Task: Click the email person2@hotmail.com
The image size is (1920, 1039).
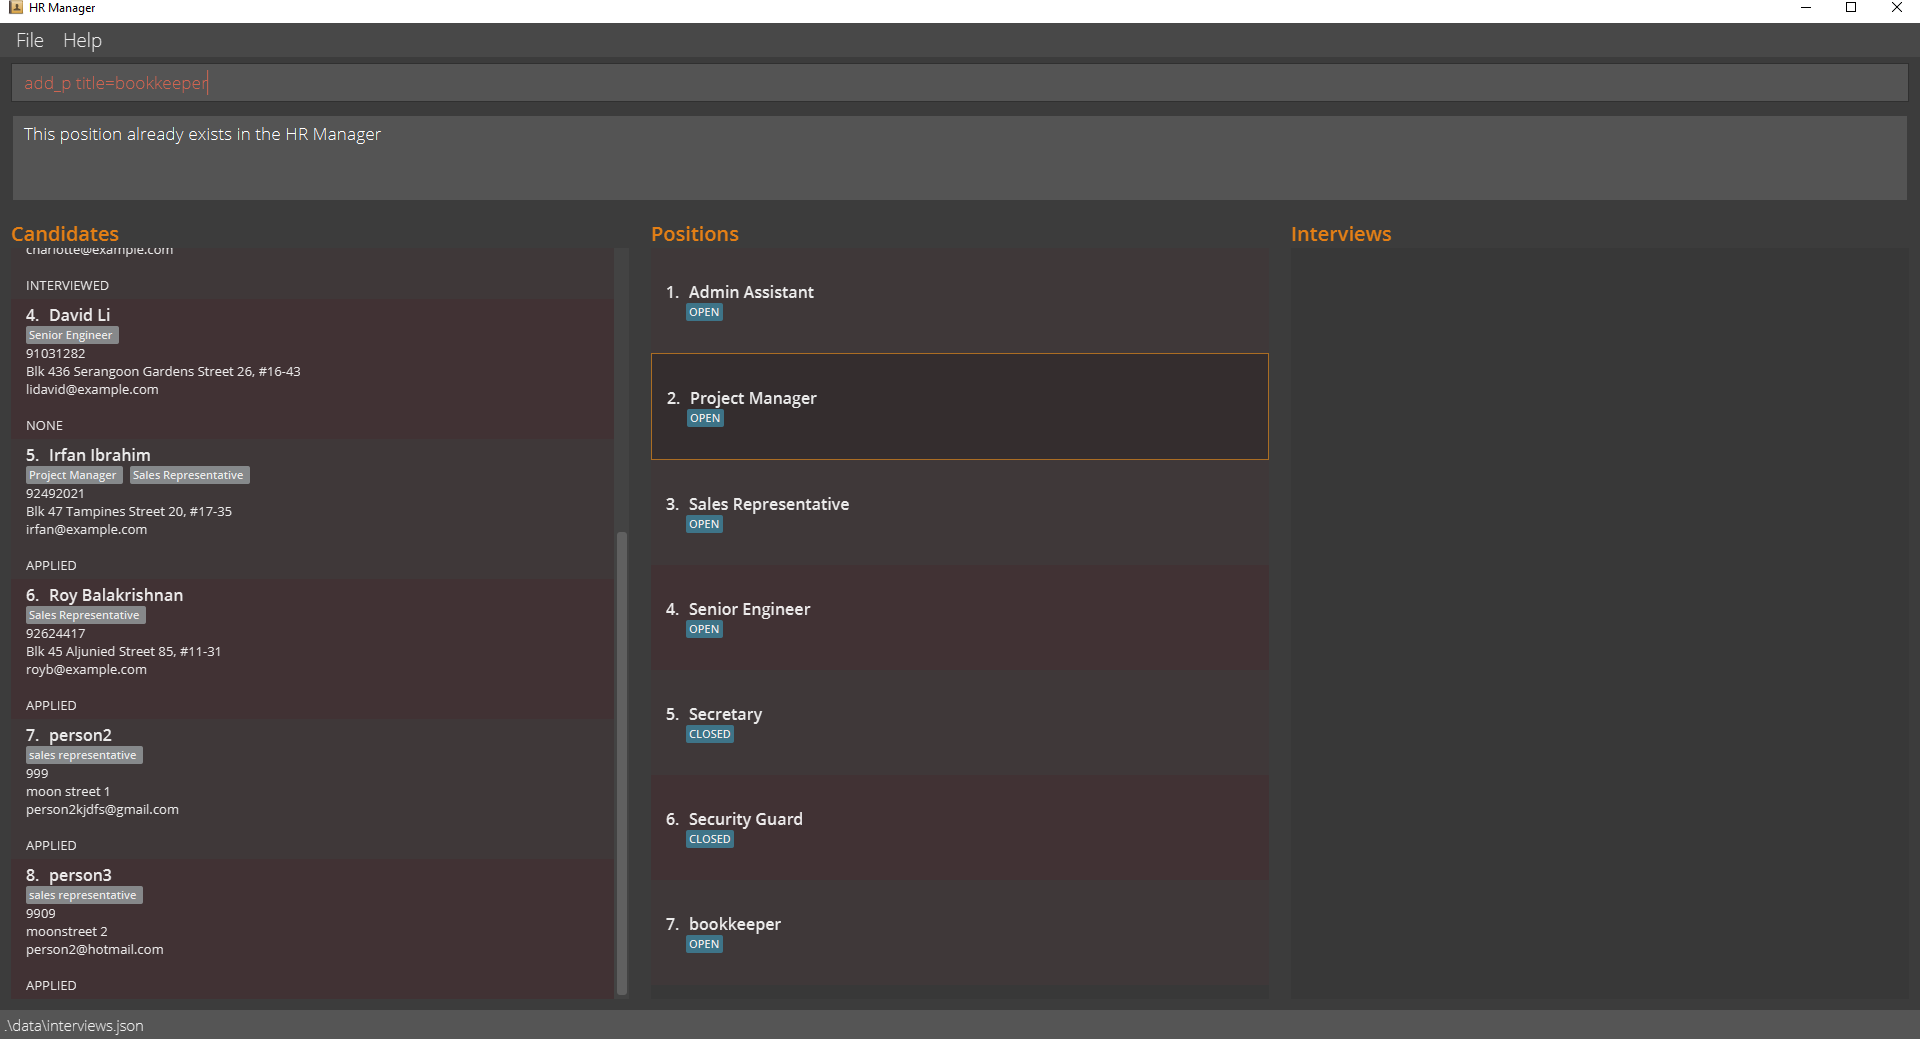Action: (94, 950)
